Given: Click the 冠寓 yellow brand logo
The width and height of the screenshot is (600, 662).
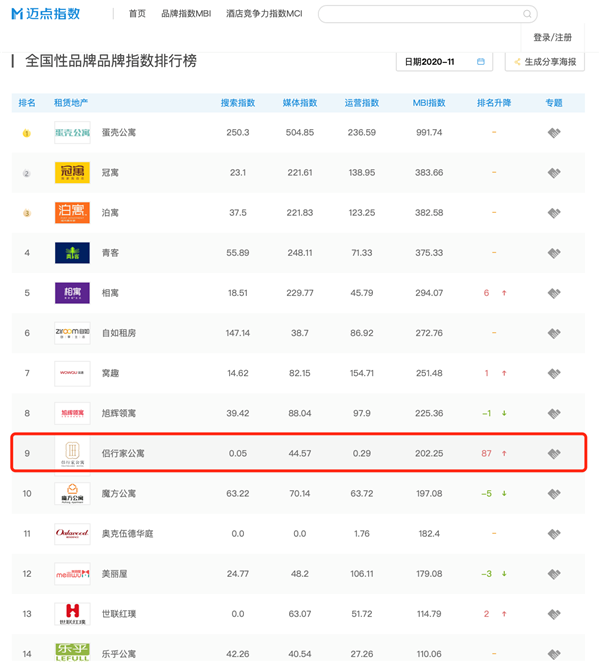Looking at the screenshot, I should [72, 172].
